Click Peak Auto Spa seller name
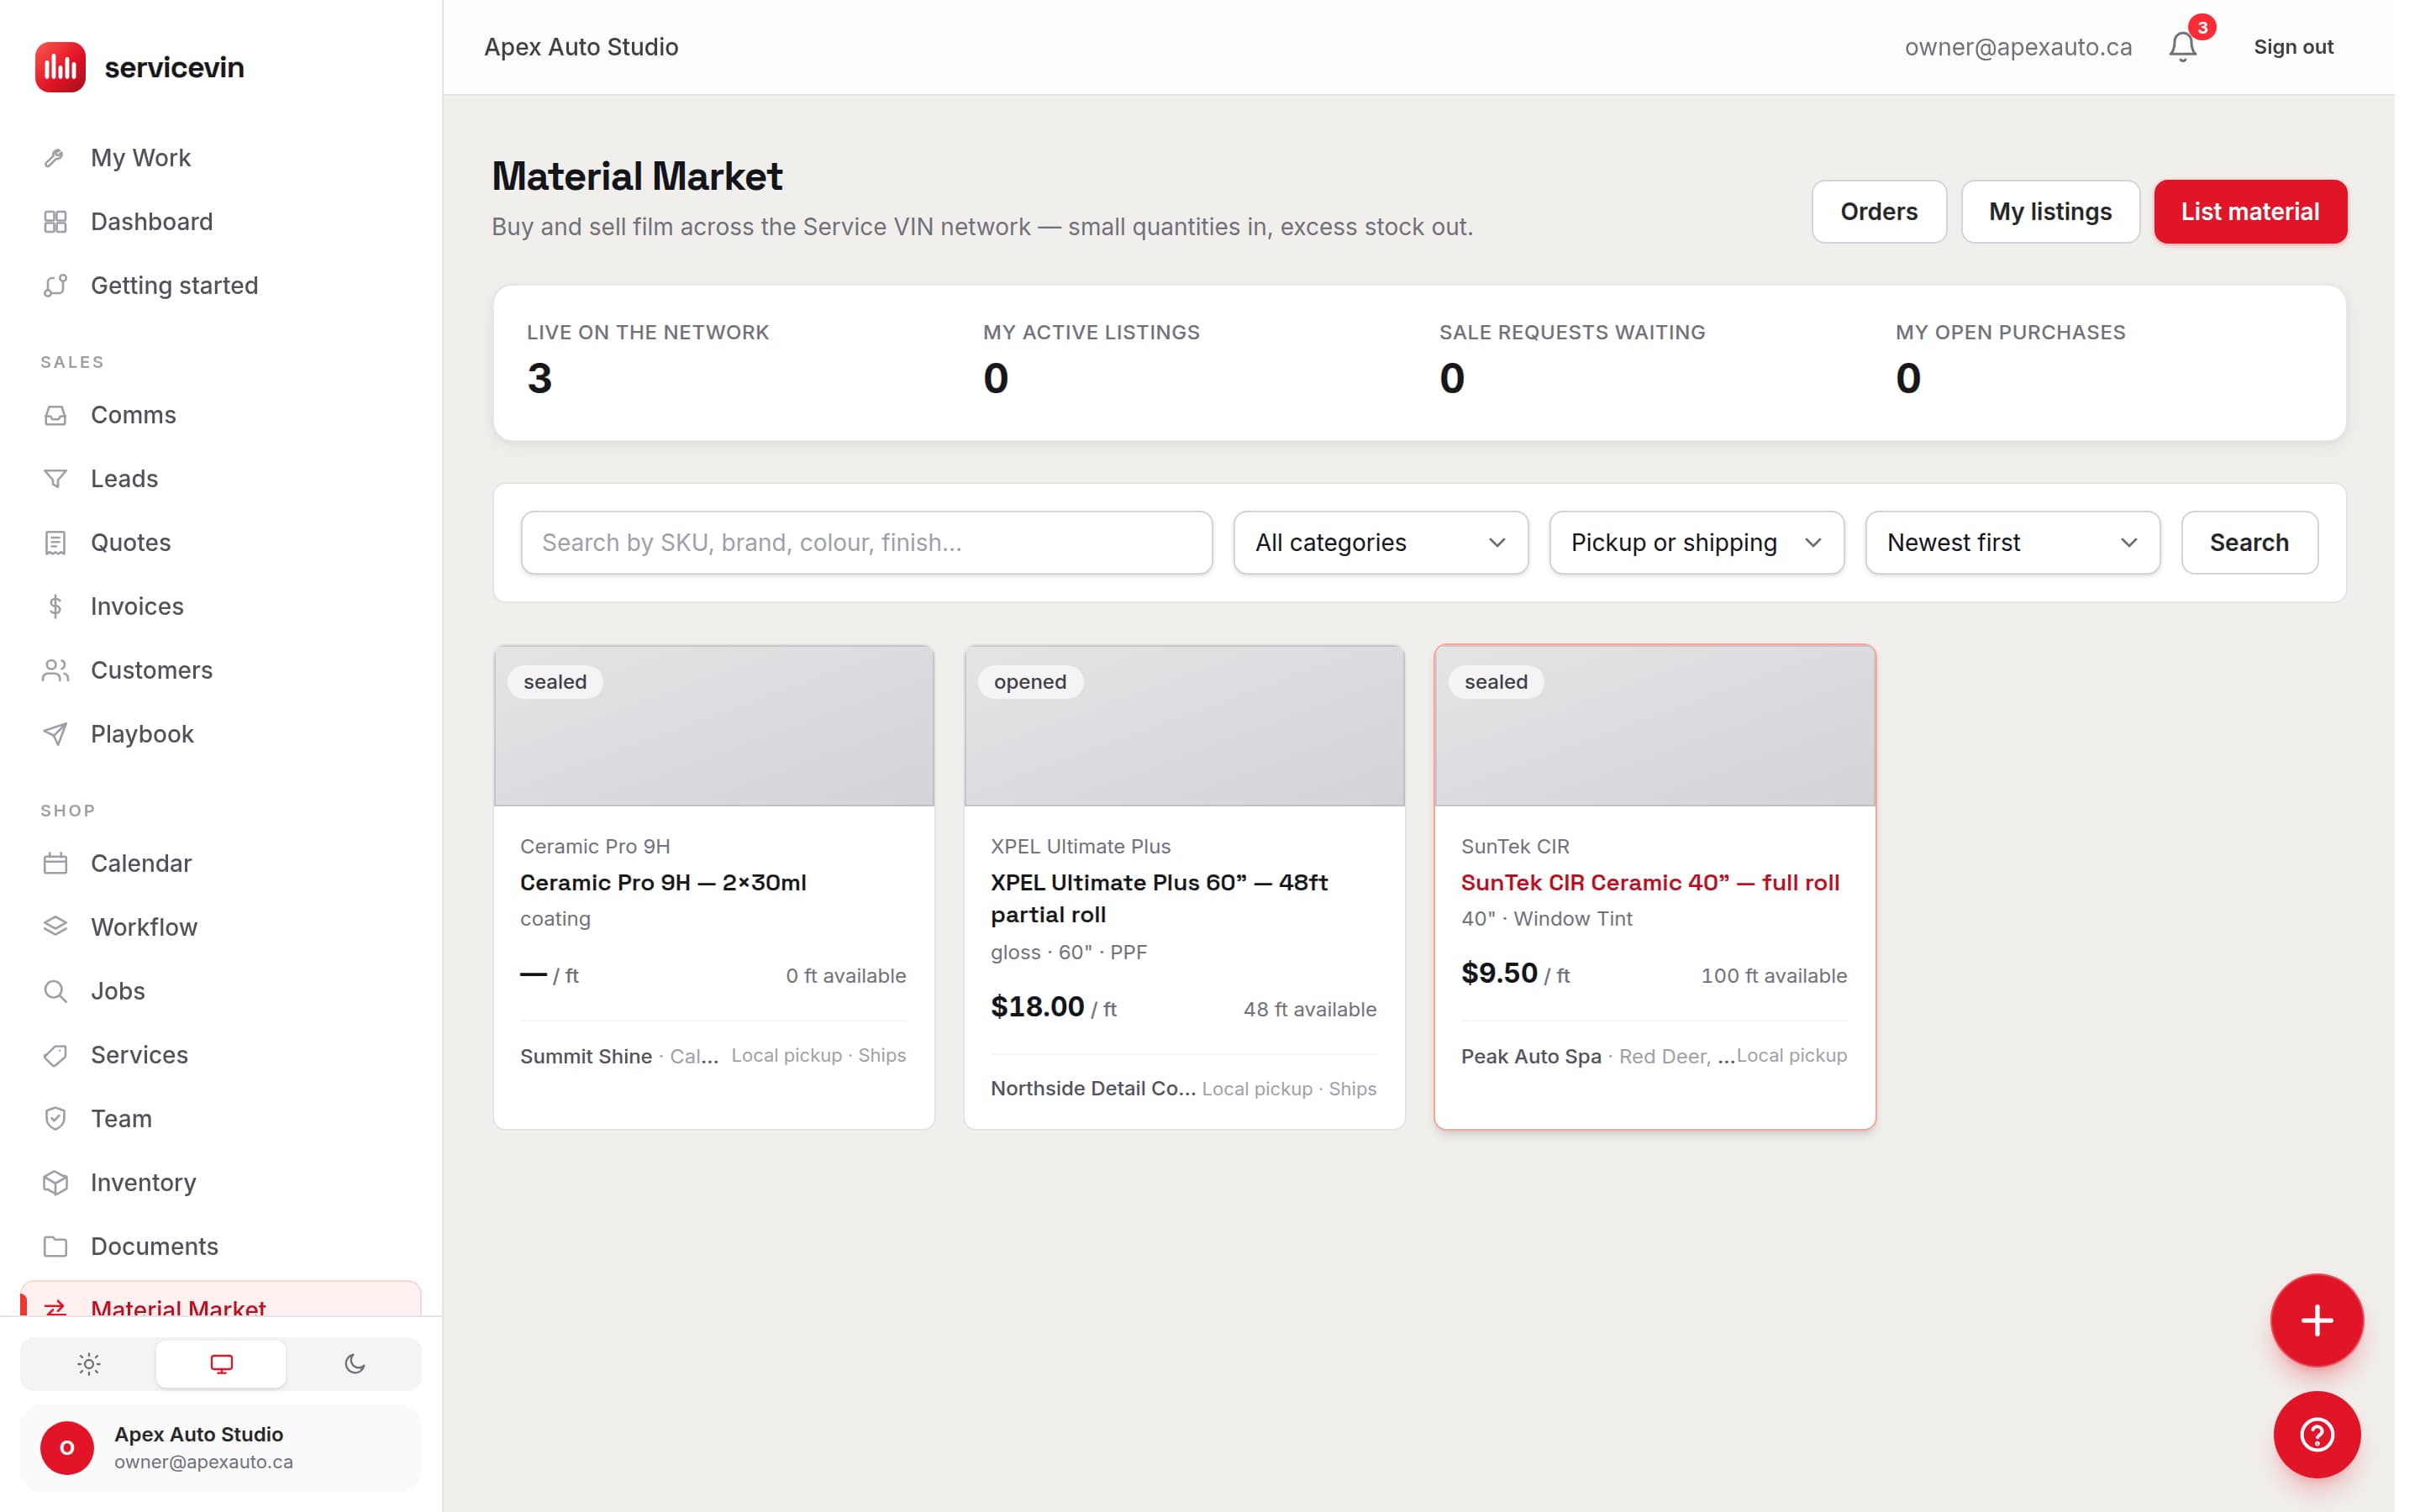This screenshot has width=2420, height=1512. tap(1531, 1057)
